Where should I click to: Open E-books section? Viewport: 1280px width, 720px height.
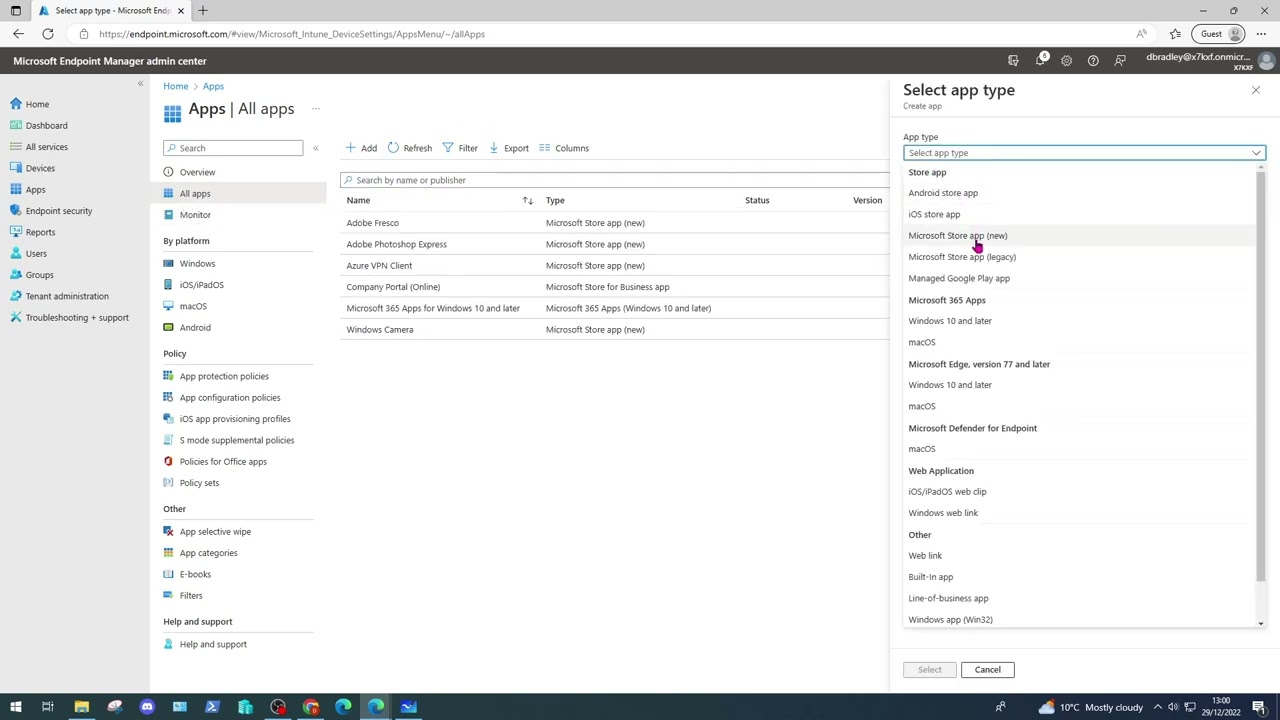pyautogui.click(x=195, y=574)
